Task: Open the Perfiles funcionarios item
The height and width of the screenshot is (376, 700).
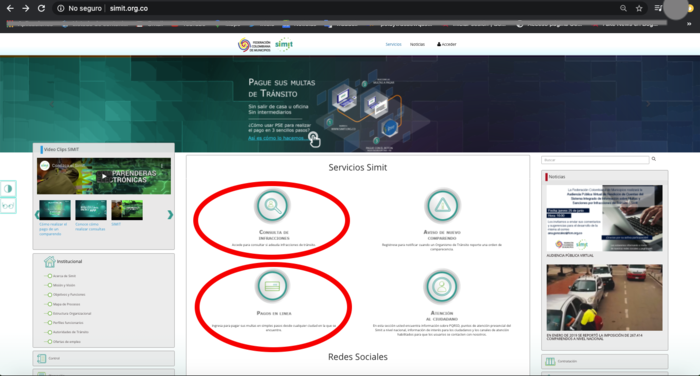Action: coord(68,323)
